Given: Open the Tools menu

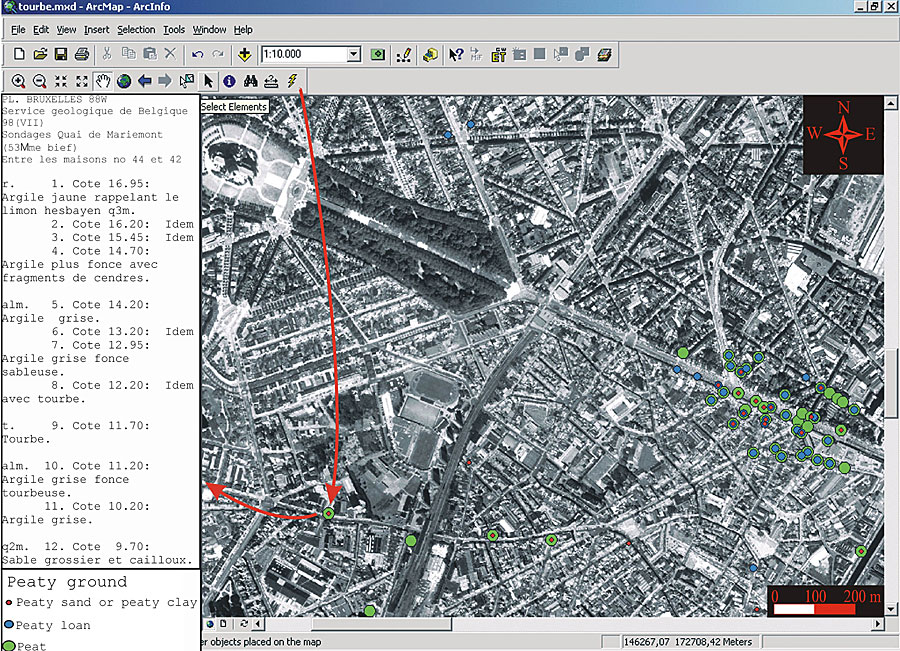Looking at the screenshot, I should pos(174,30).
